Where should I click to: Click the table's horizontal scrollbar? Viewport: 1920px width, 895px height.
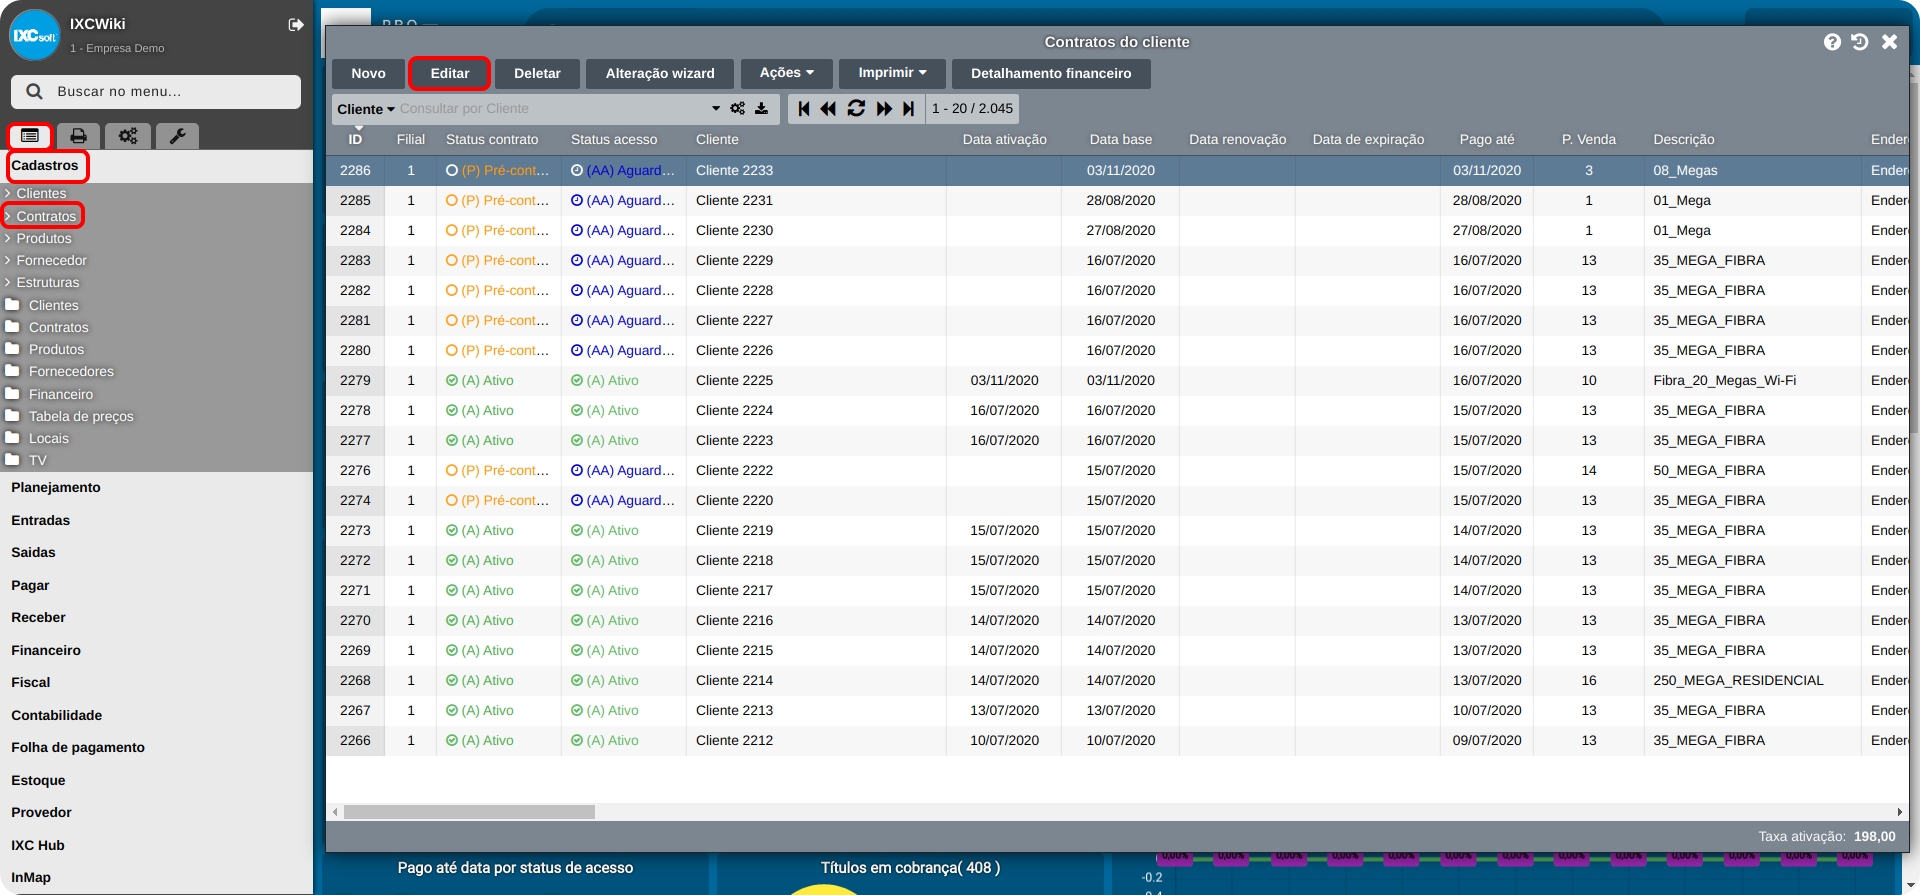tap(469, 812)
